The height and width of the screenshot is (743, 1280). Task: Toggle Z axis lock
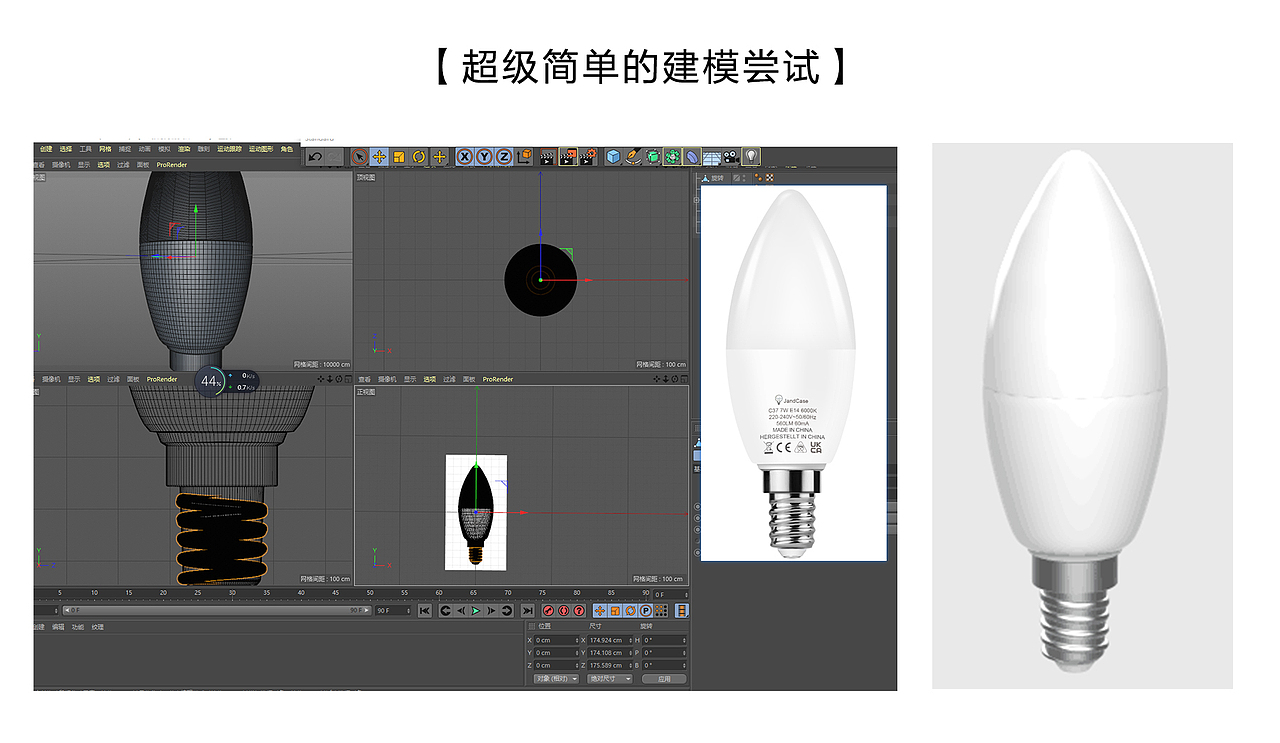point(503,157)
